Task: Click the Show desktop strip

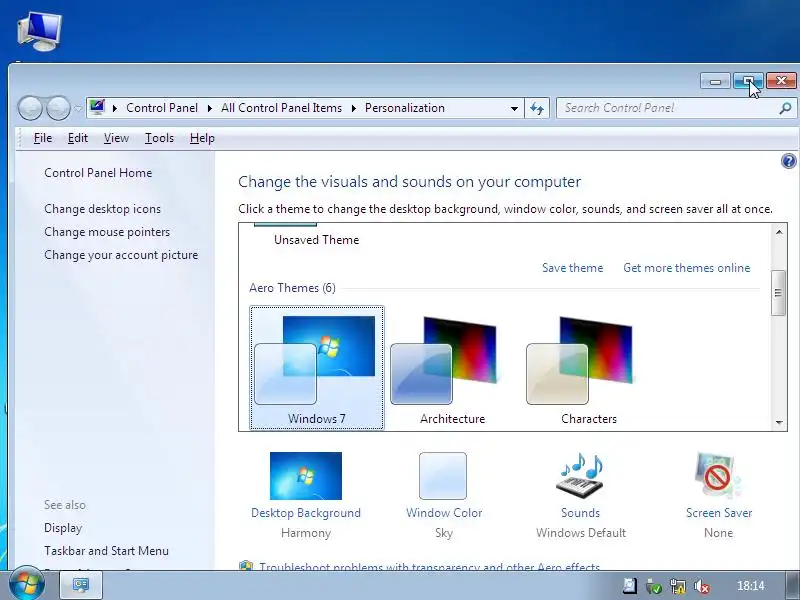Action: pos(792,585)
